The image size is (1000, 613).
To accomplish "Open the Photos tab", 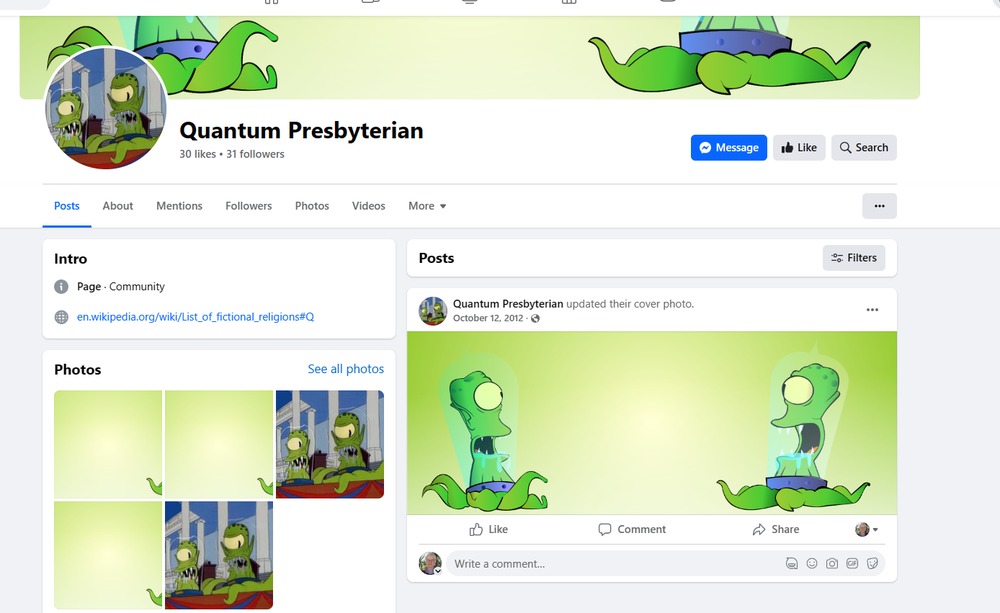I will [312, 206].
